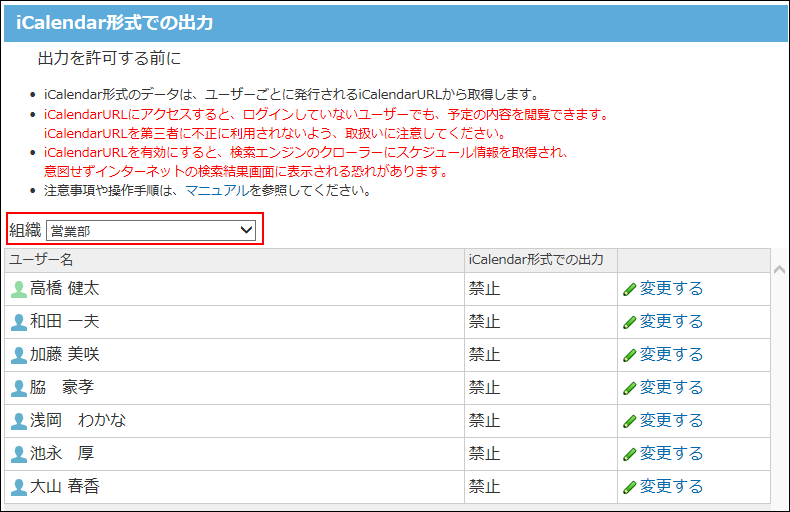This screenshot has height=512, width=790.
Task: Open the マニュアル link
Action: pyautogui.click(x=217, y=190)
